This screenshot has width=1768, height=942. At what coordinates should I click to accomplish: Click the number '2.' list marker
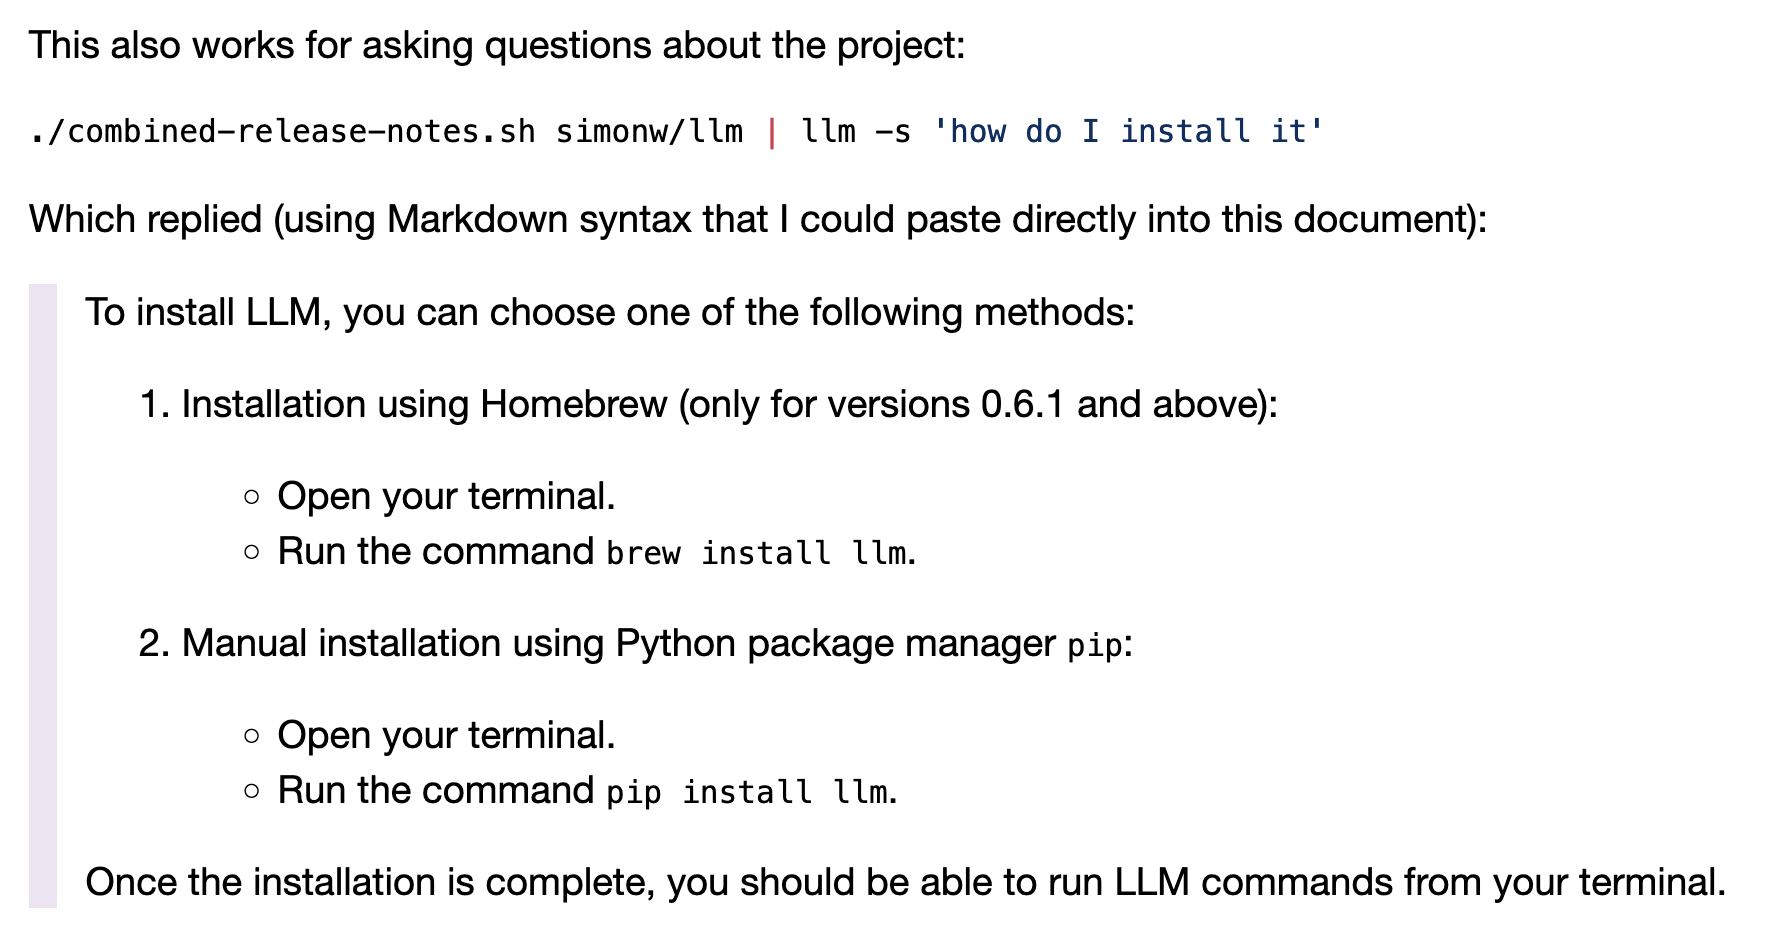155,643
